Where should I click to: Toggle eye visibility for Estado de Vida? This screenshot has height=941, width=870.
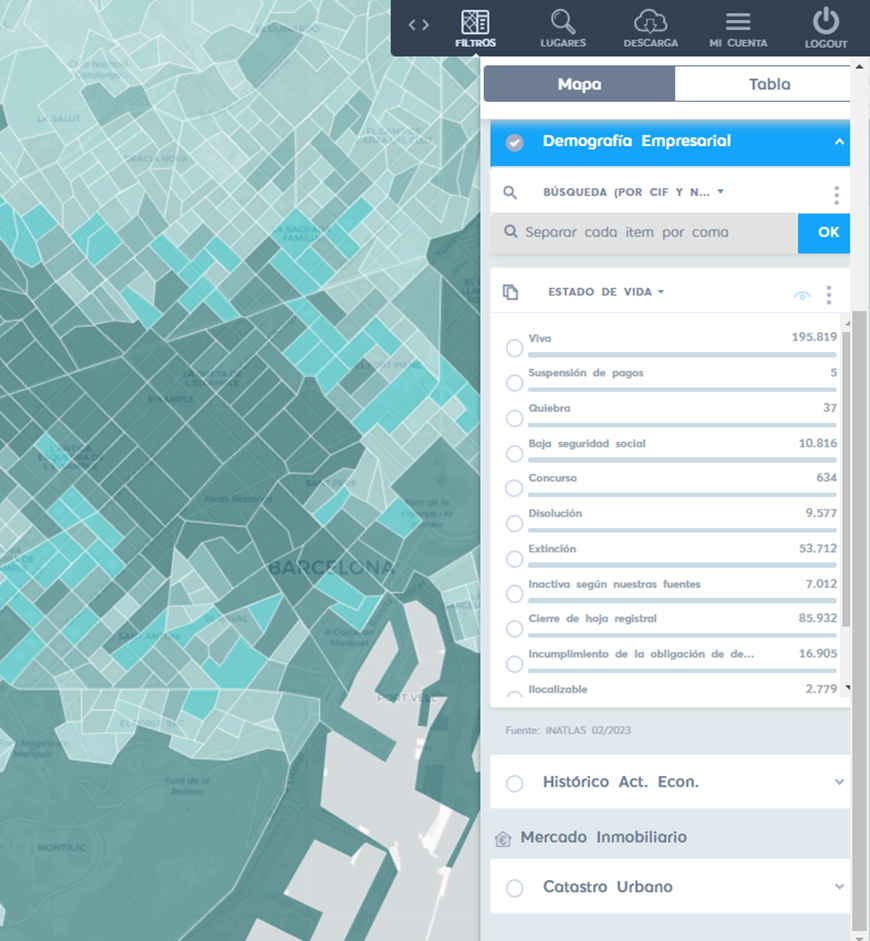(x=802, y=296)
